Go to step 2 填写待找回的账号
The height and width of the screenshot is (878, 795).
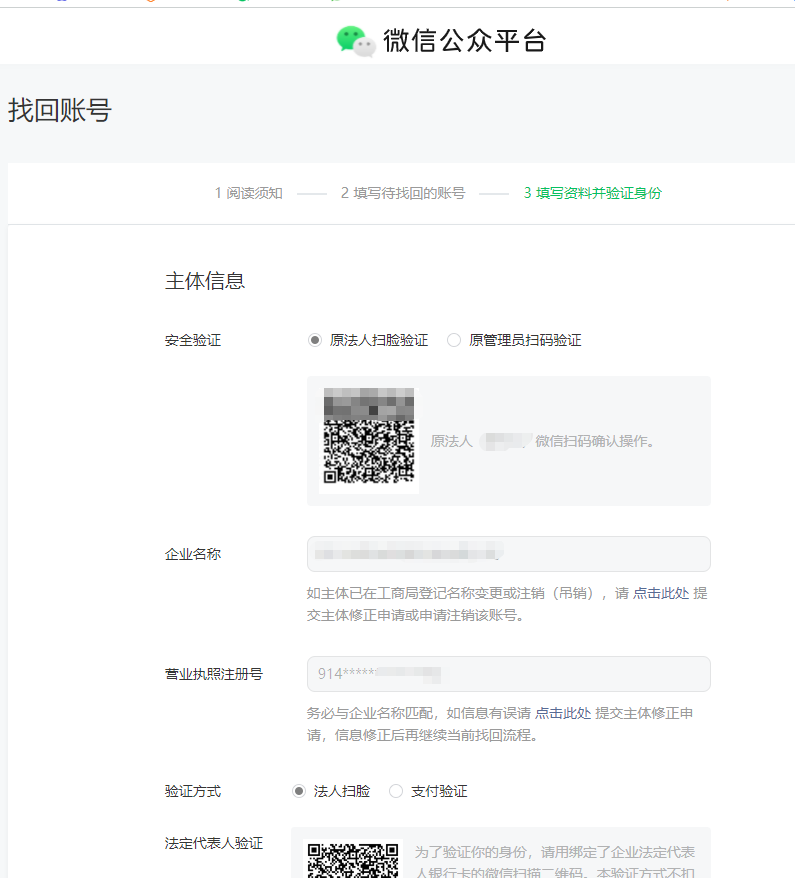click(403, 193)
